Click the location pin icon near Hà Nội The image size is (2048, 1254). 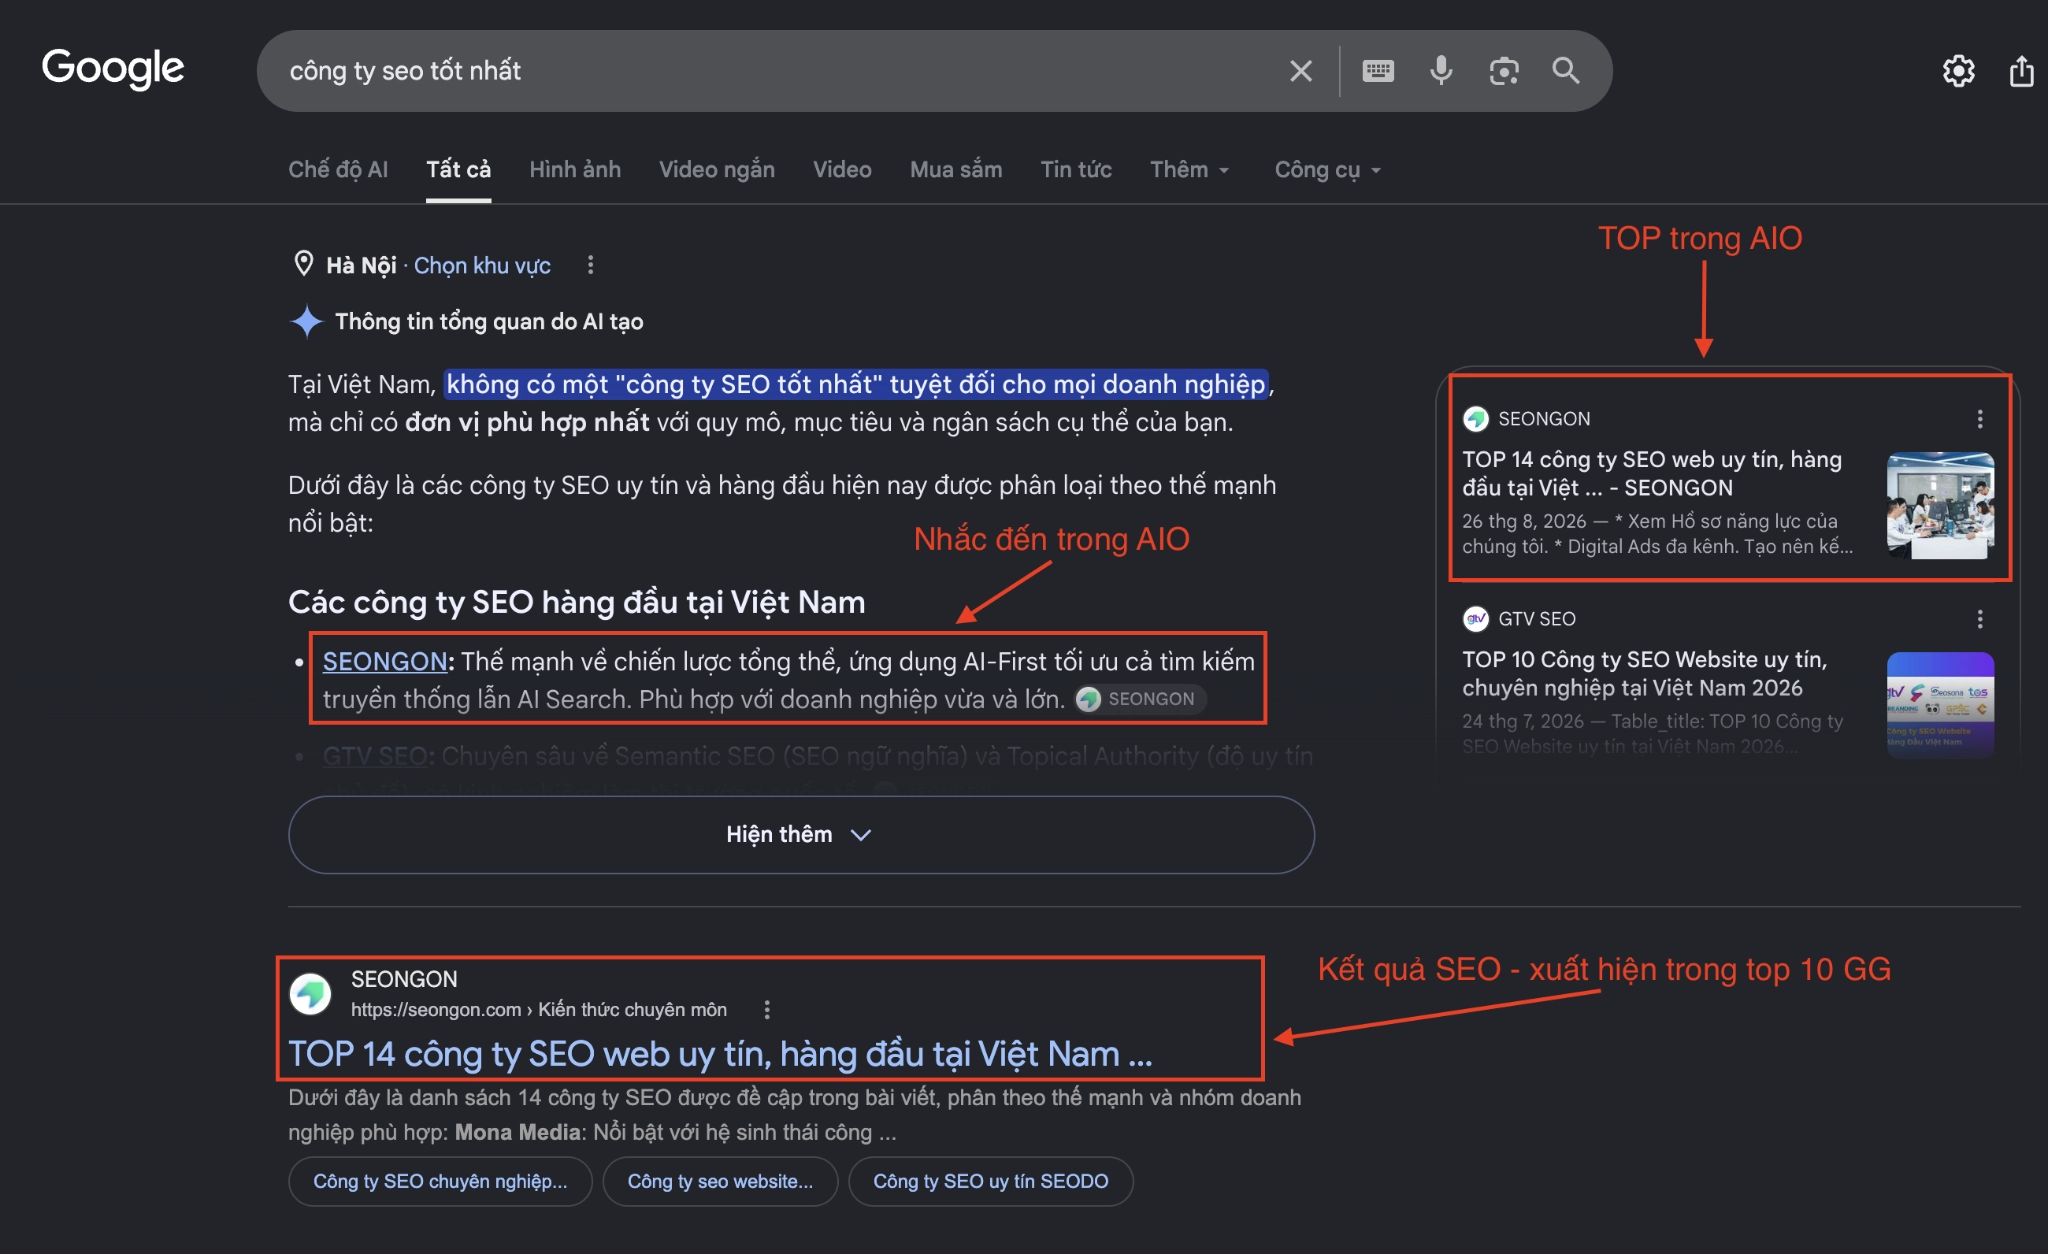coord(304,264)
